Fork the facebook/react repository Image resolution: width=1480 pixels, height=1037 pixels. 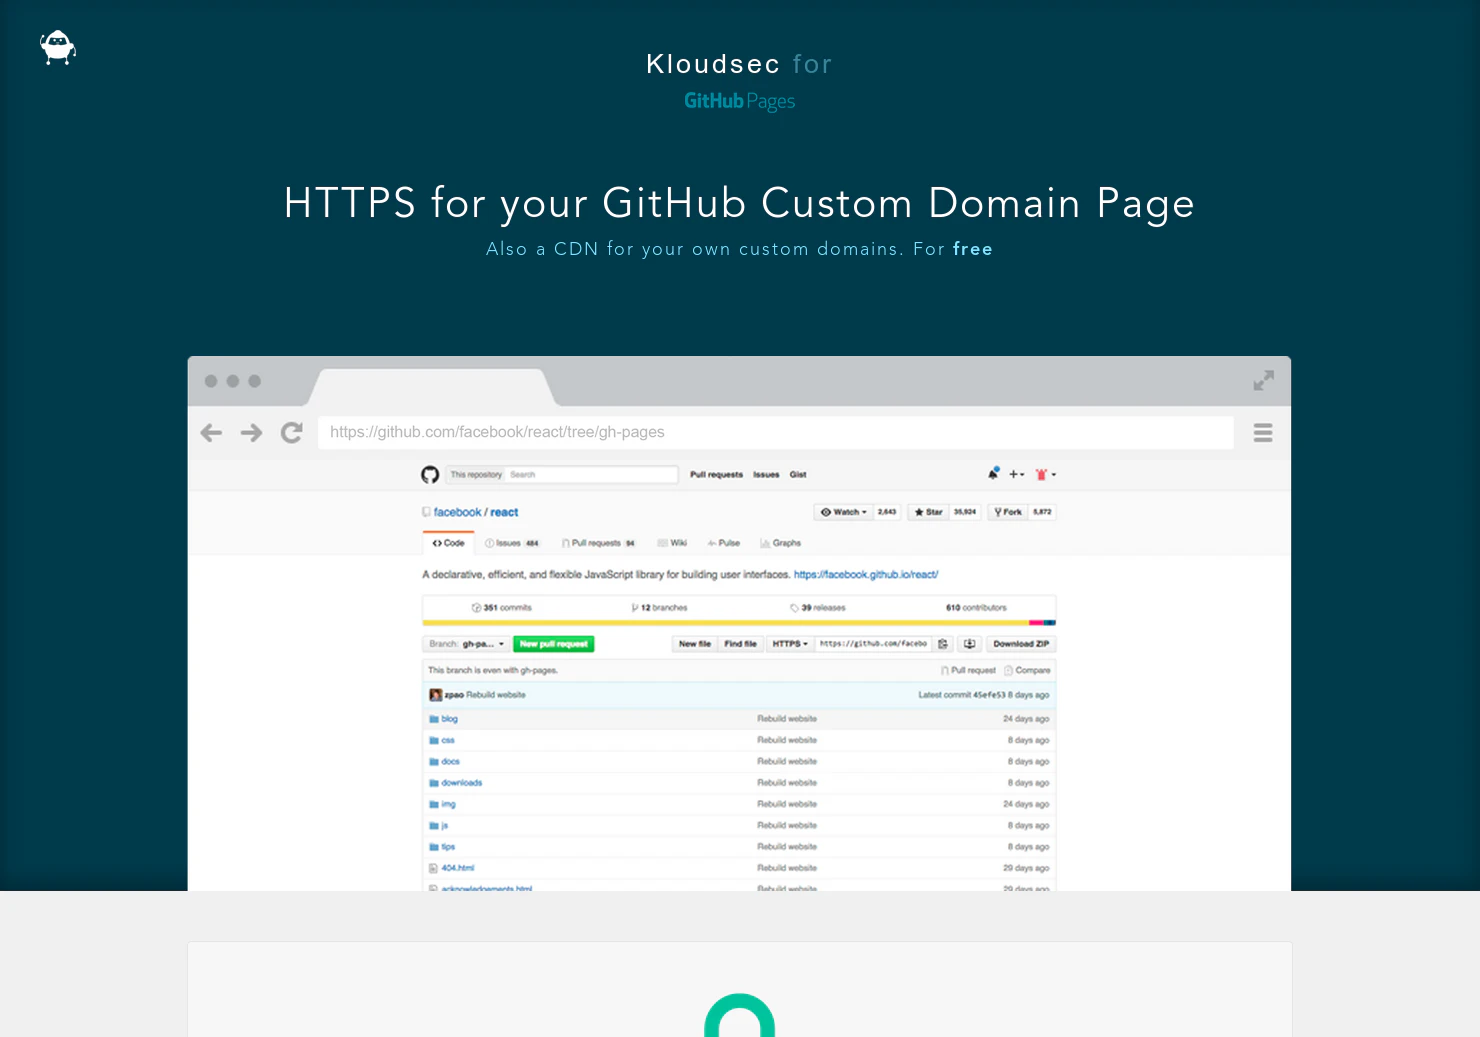click(x=1008, y=512)
